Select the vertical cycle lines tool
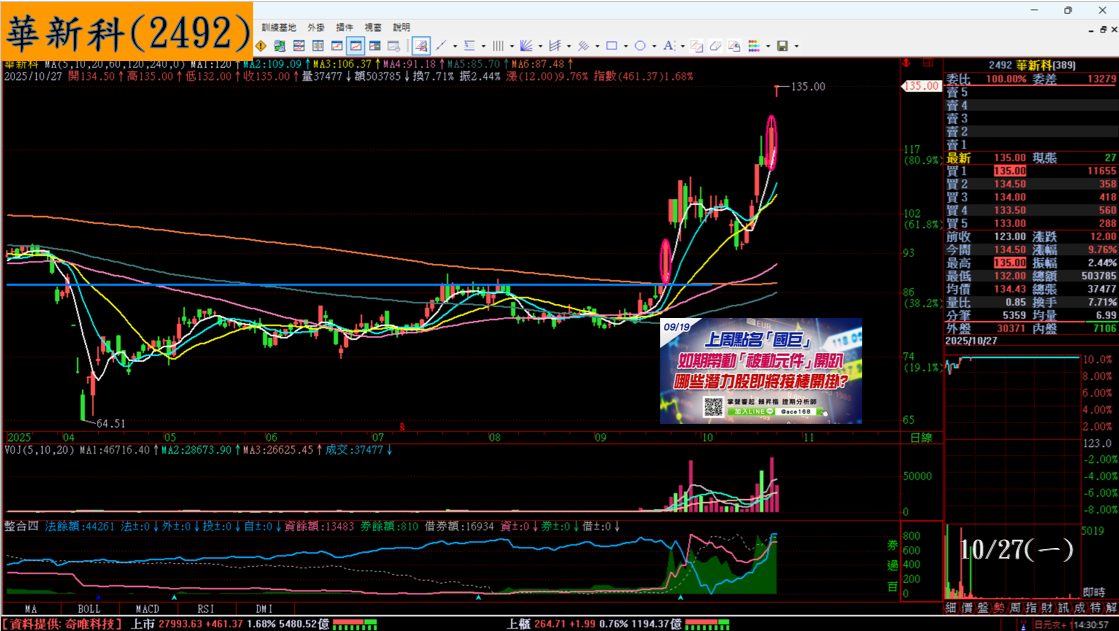 (x=498, y=46)
